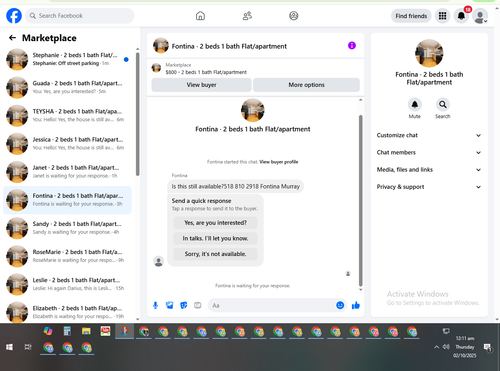Viewport: 500px width, 371px height.
Task: Expand Customize chat section
Action: 429,135
